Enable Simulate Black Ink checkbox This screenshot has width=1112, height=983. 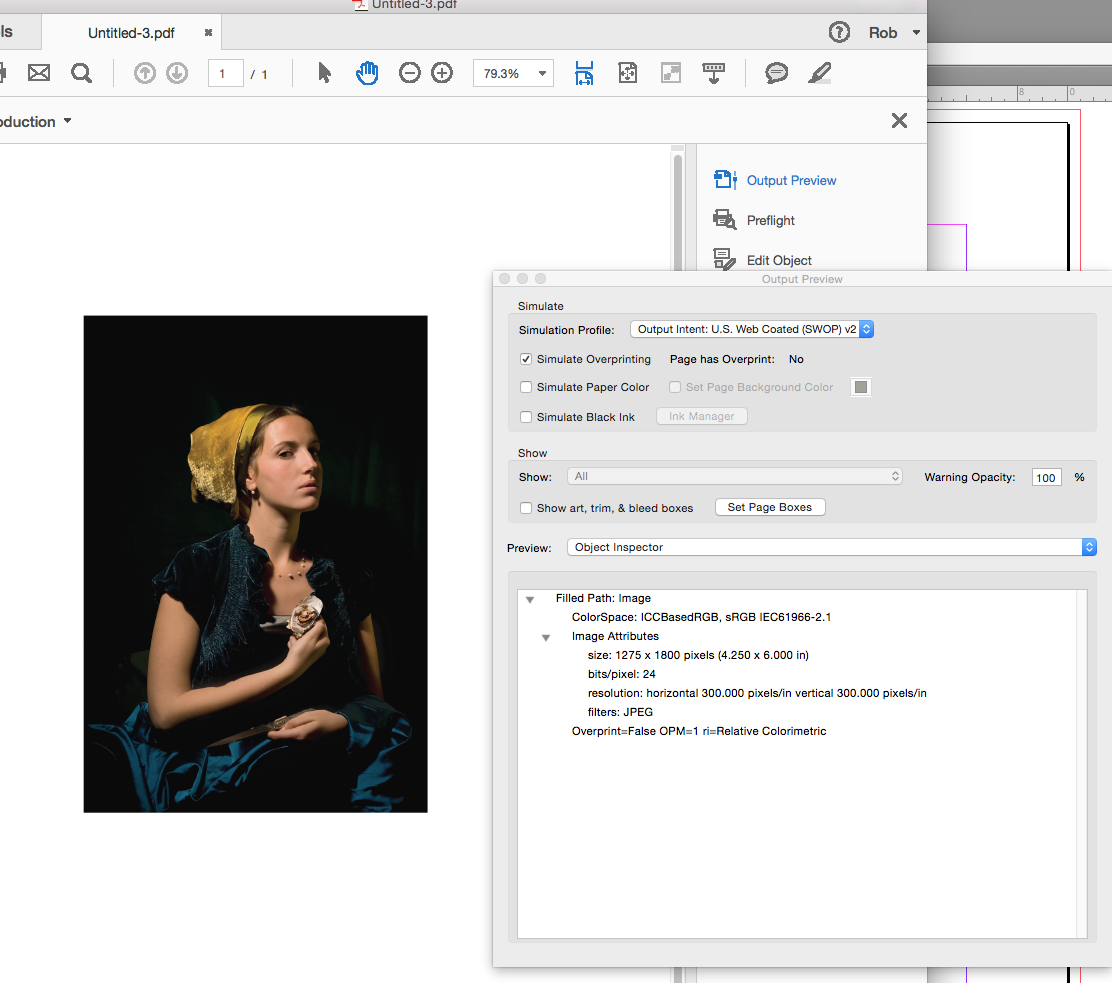click(526, 417)
